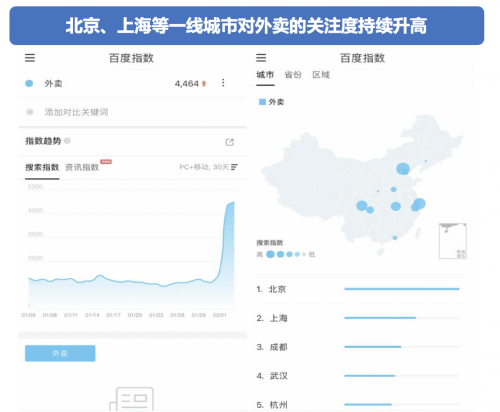This screenshot has height=412, width=500.
Task: Open filter icon next to PC+移动, 30天
Action: coord(234,167)
